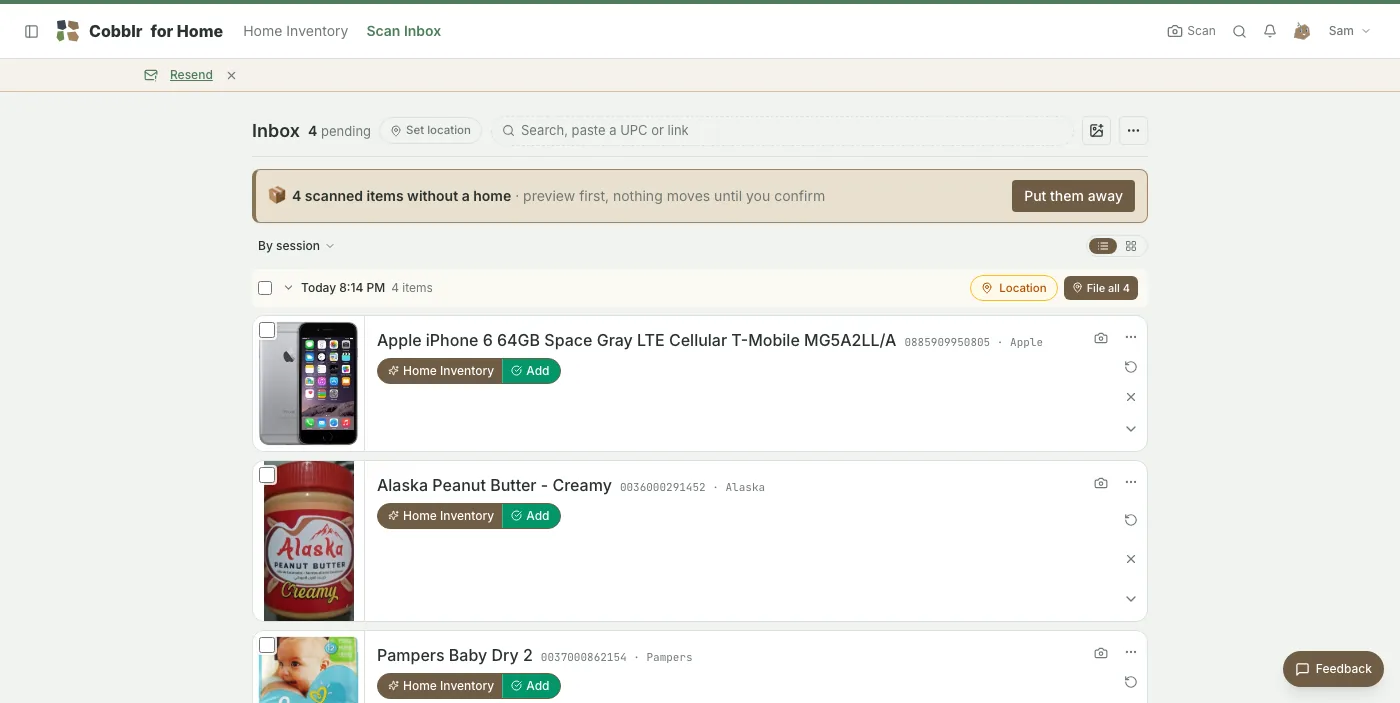
Task: Click the add image icon beside search
Action: (x=1097, y=130)
